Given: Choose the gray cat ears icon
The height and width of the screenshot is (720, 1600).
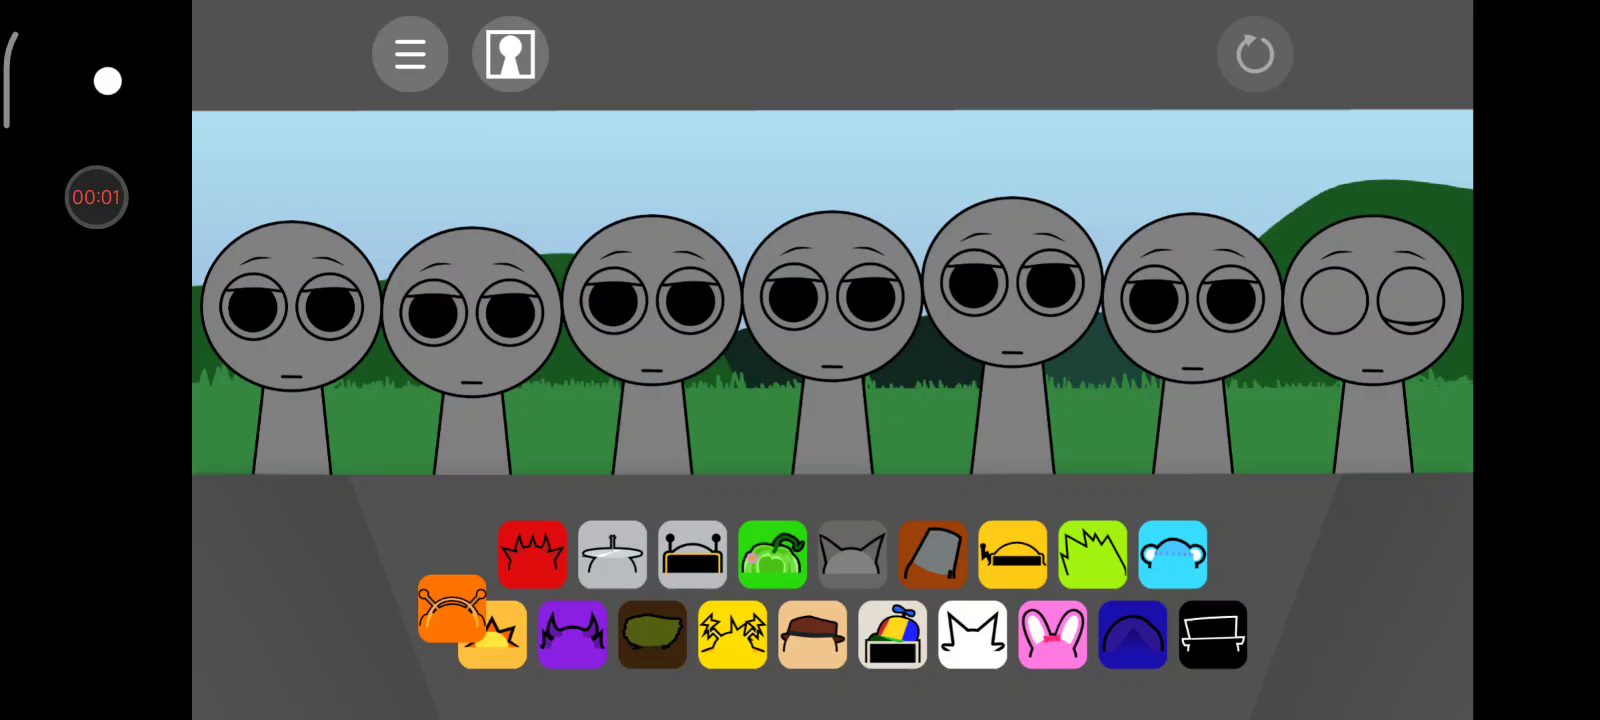Looking at the screenshot, I should point(852,554).
